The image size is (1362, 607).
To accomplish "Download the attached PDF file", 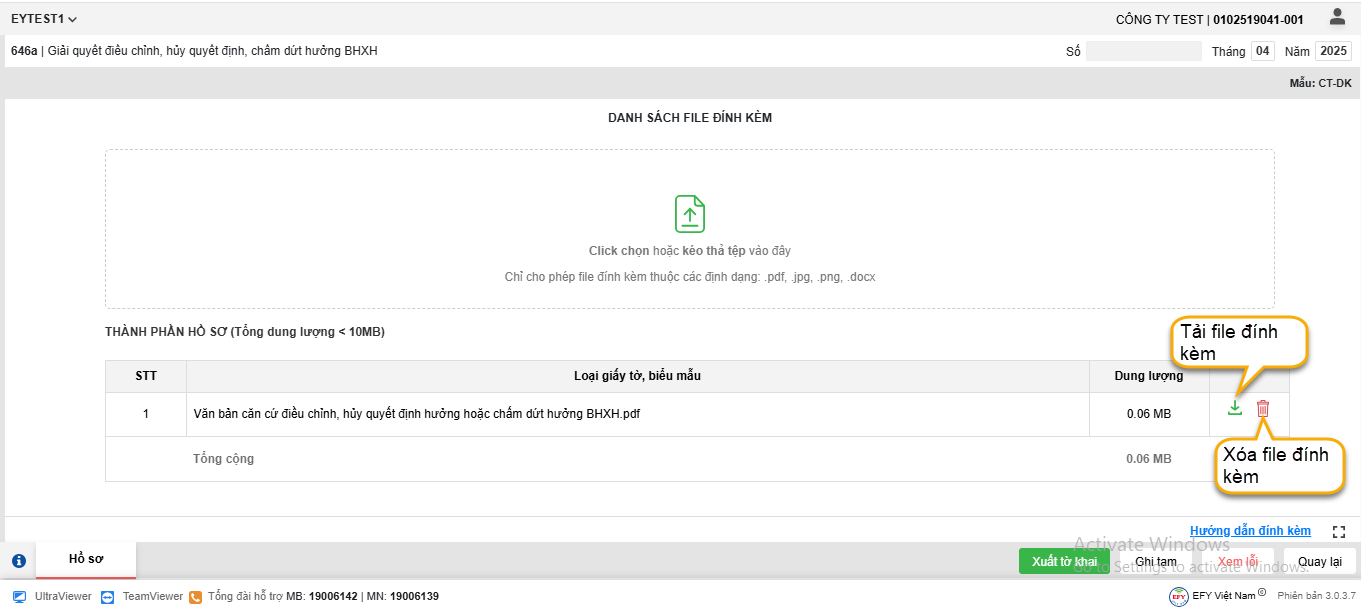I will coord(1235,408).
